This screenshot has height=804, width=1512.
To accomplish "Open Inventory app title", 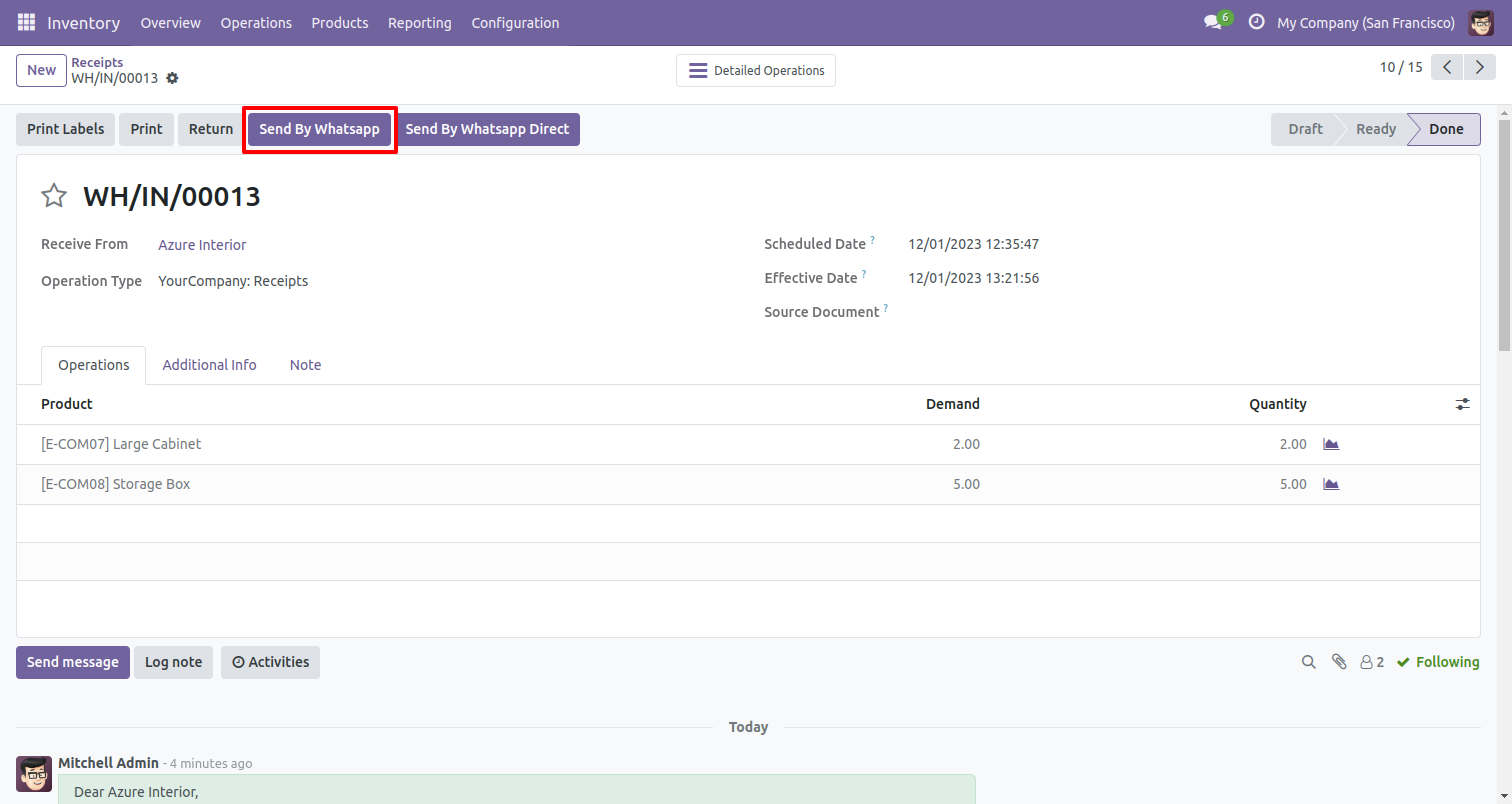I will pyautogui.click(x=83, y=22).
